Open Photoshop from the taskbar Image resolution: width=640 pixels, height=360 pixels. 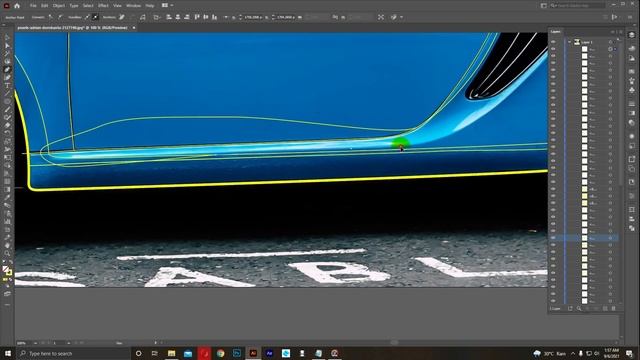coord(237,353)
